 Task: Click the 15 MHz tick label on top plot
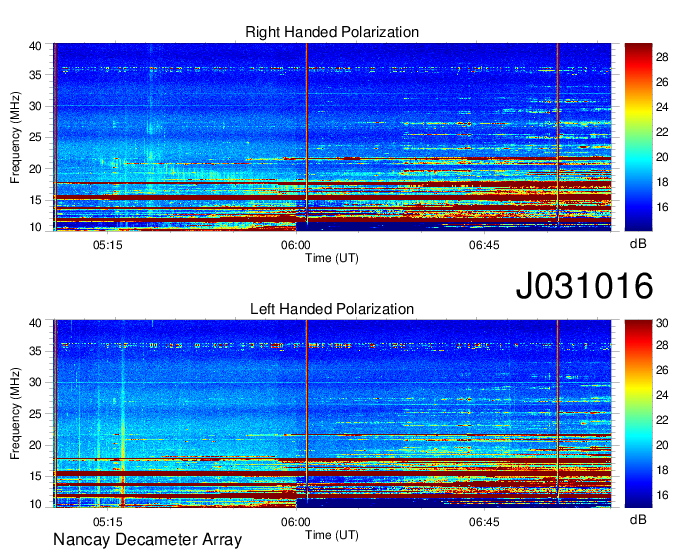35,200
